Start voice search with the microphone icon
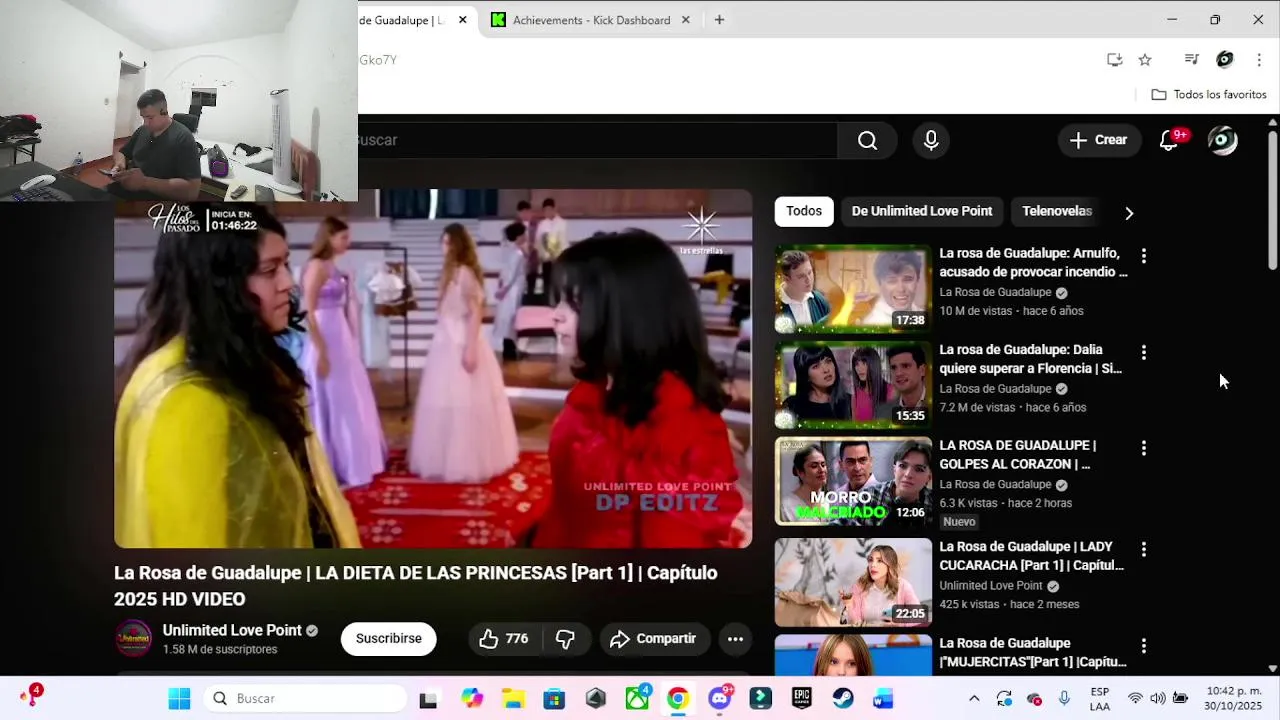The width and height of the screenshot is (1280, 720). pyautogui.click(x=931, y=141)
